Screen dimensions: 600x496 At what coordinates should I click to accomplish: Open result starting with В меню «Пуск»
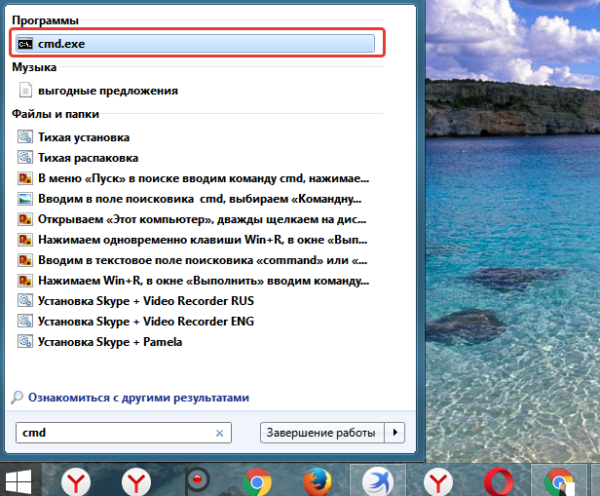point(193,178)
